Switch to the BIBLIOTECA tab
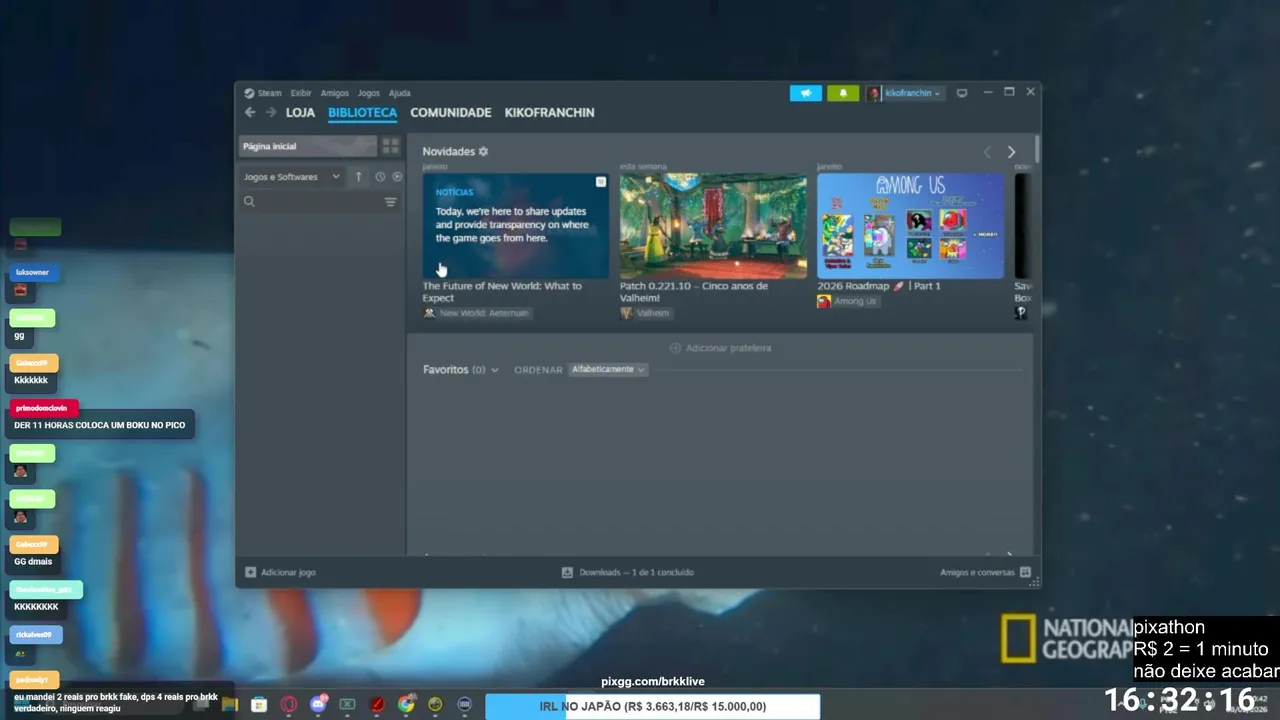Screen dimensions: 1280x720 pyautogui.click(x=362, y=113)
